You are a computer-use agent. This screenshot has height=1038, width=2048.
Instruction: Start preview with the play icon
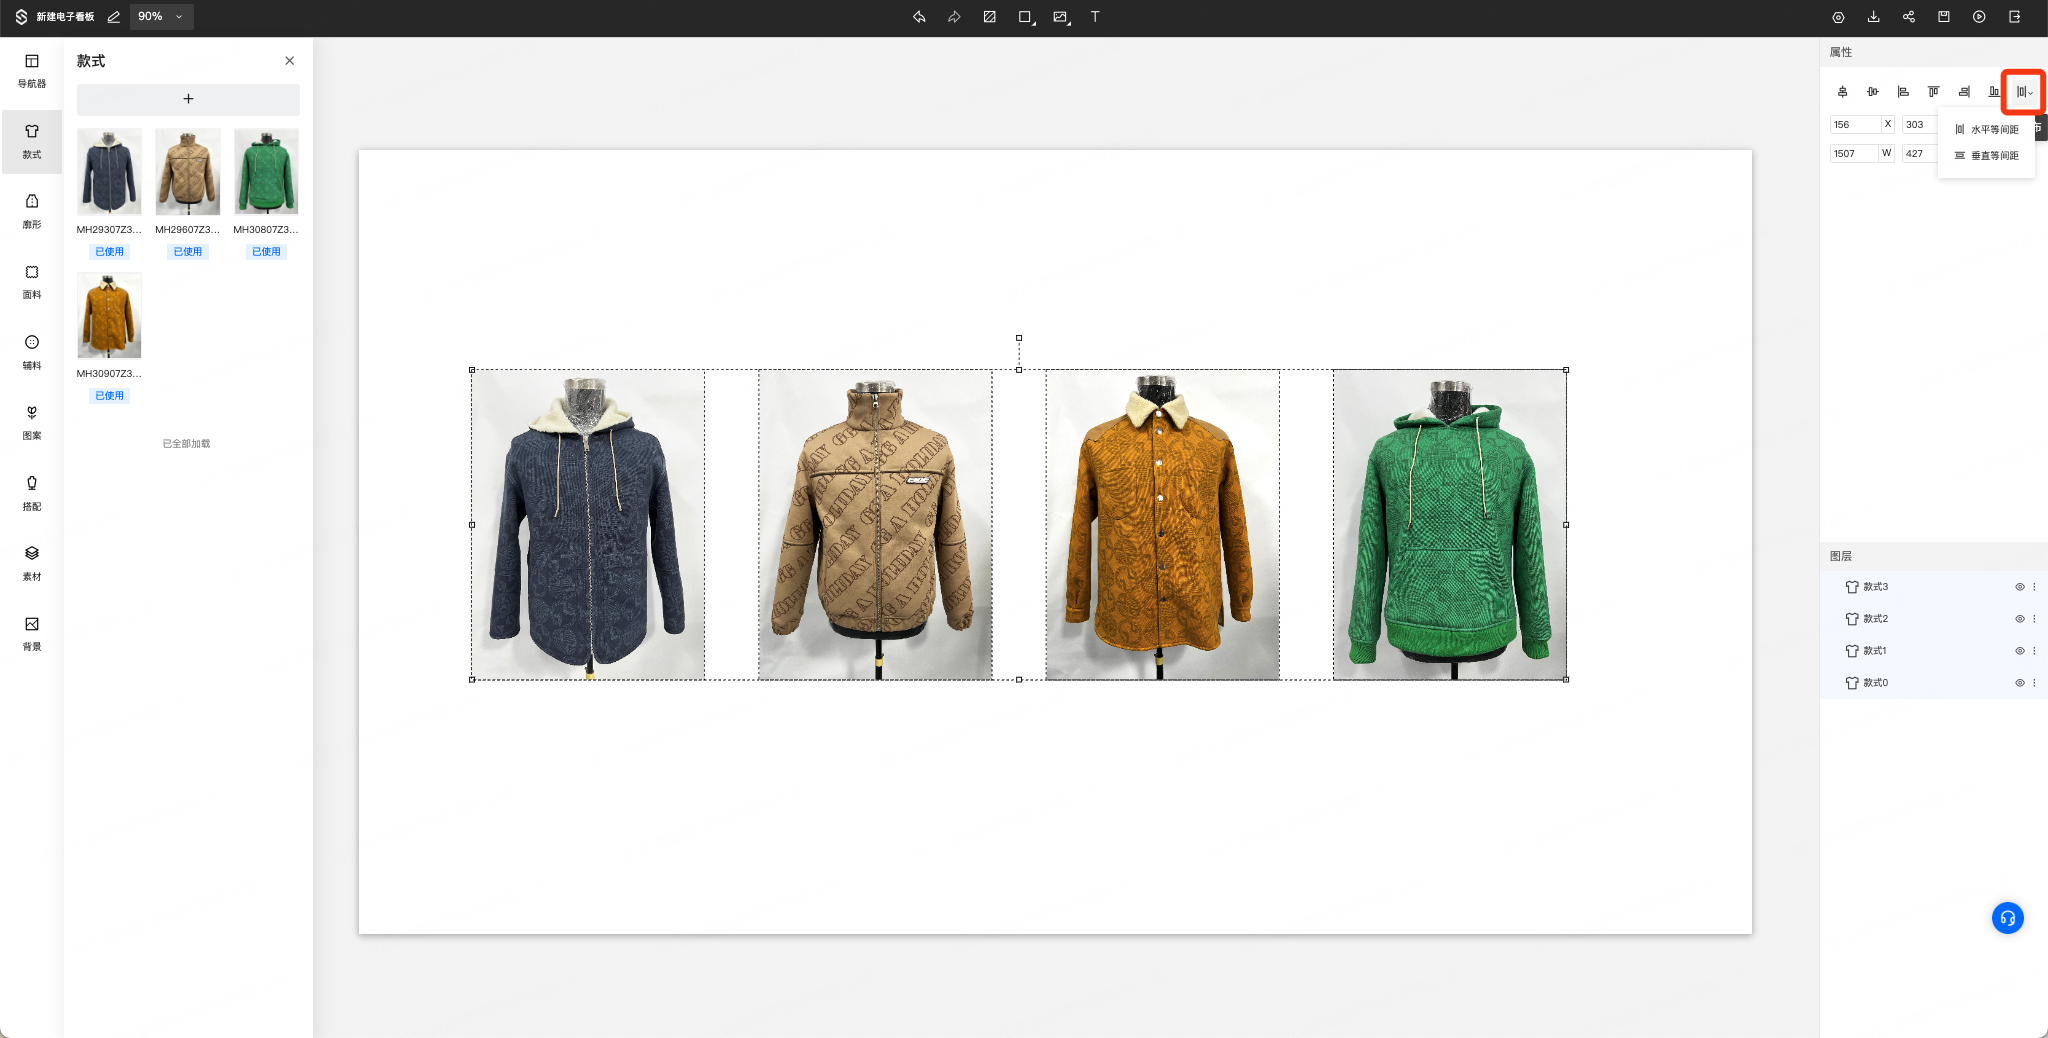point(1979,17)
